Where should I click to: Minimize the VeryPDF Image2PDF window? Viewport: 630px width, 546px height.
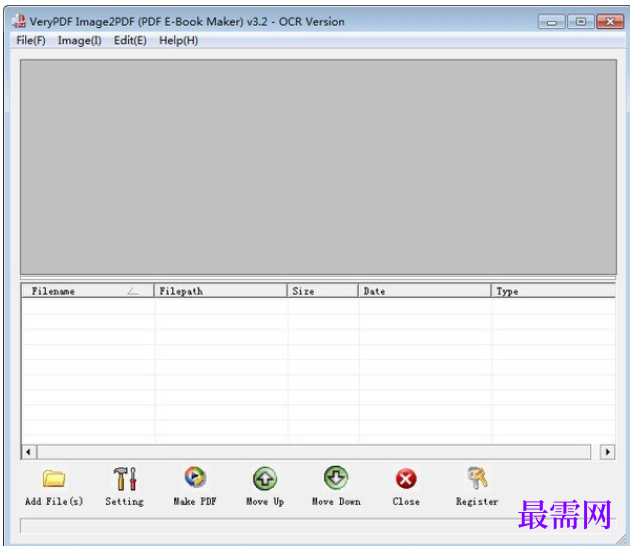pos(552,22)
